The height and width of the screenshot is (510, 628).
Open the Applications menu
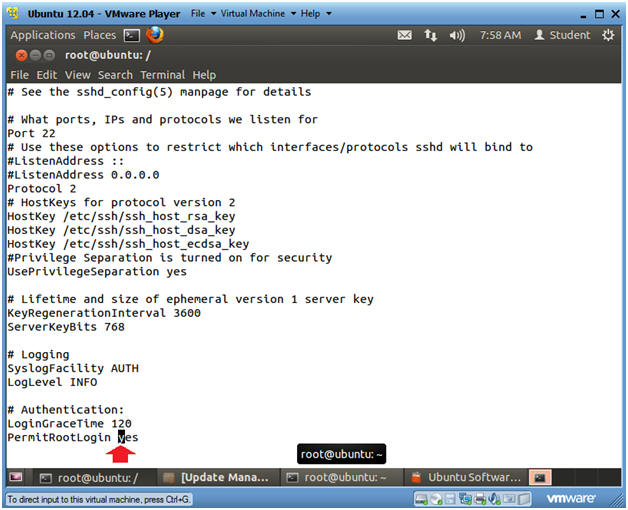(43, 35)
